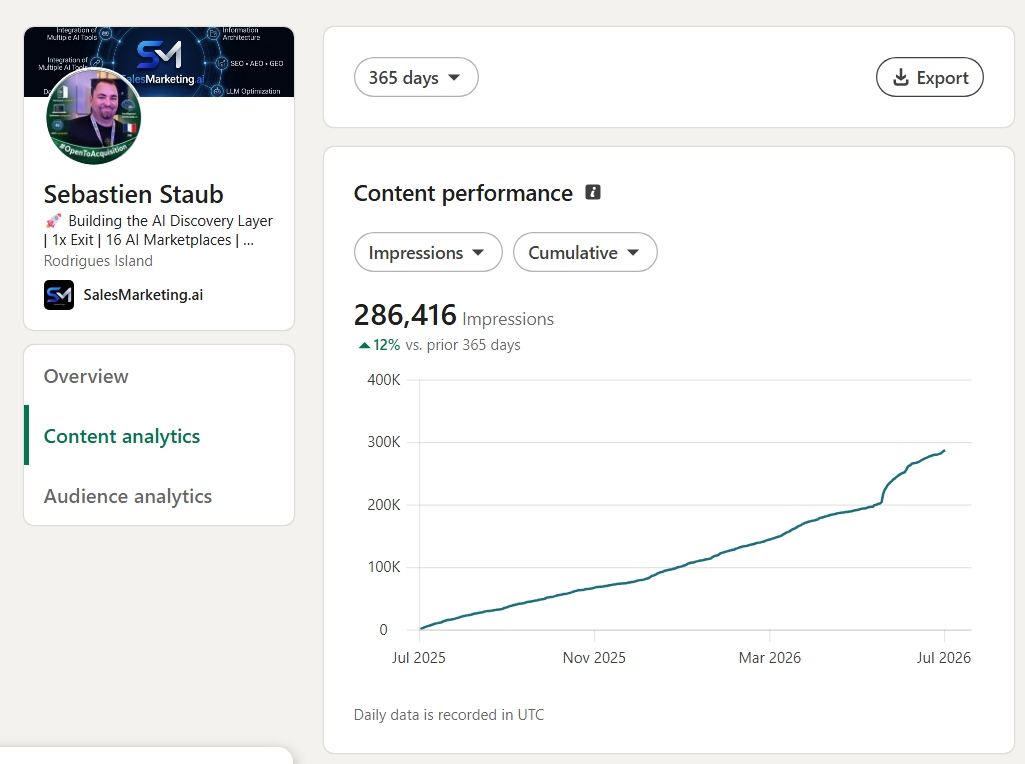Click the Content performance heading
1025x764 pixels.
pos(463,193)
